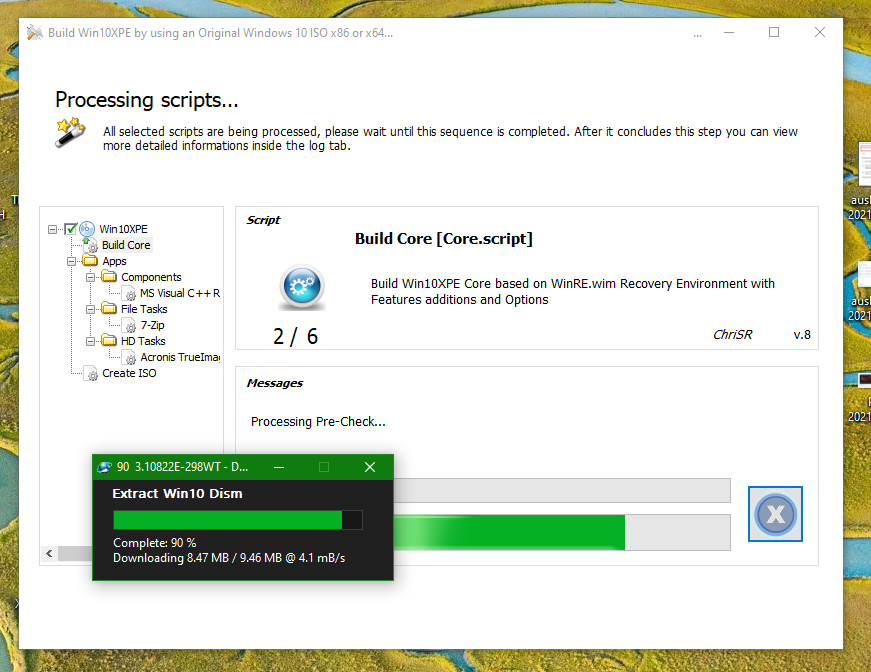
Task: Select the Apps folder in tree
Action: [114, 261]
